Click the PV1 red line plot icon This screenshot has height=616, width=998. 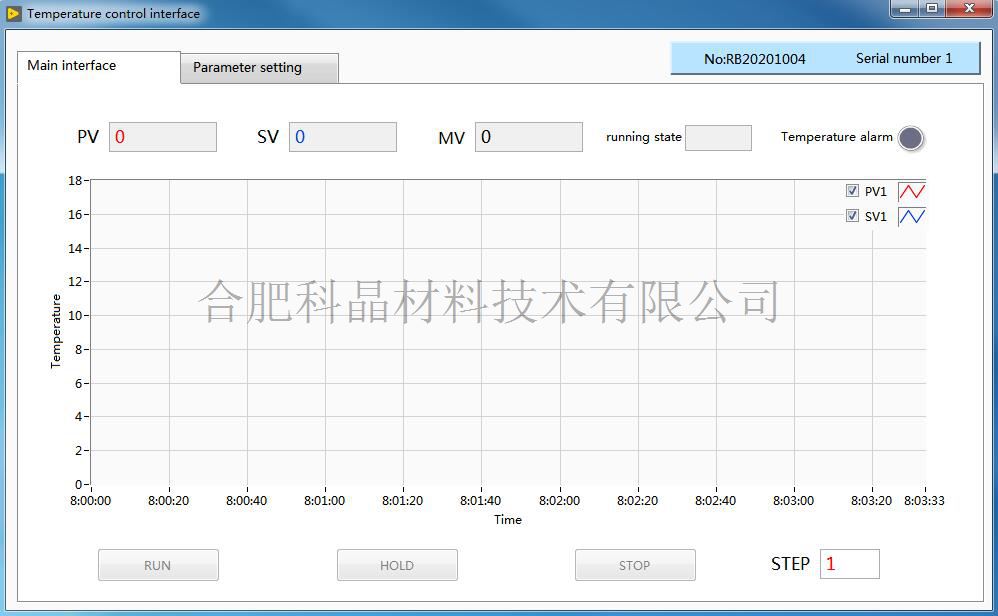[911, 191]
